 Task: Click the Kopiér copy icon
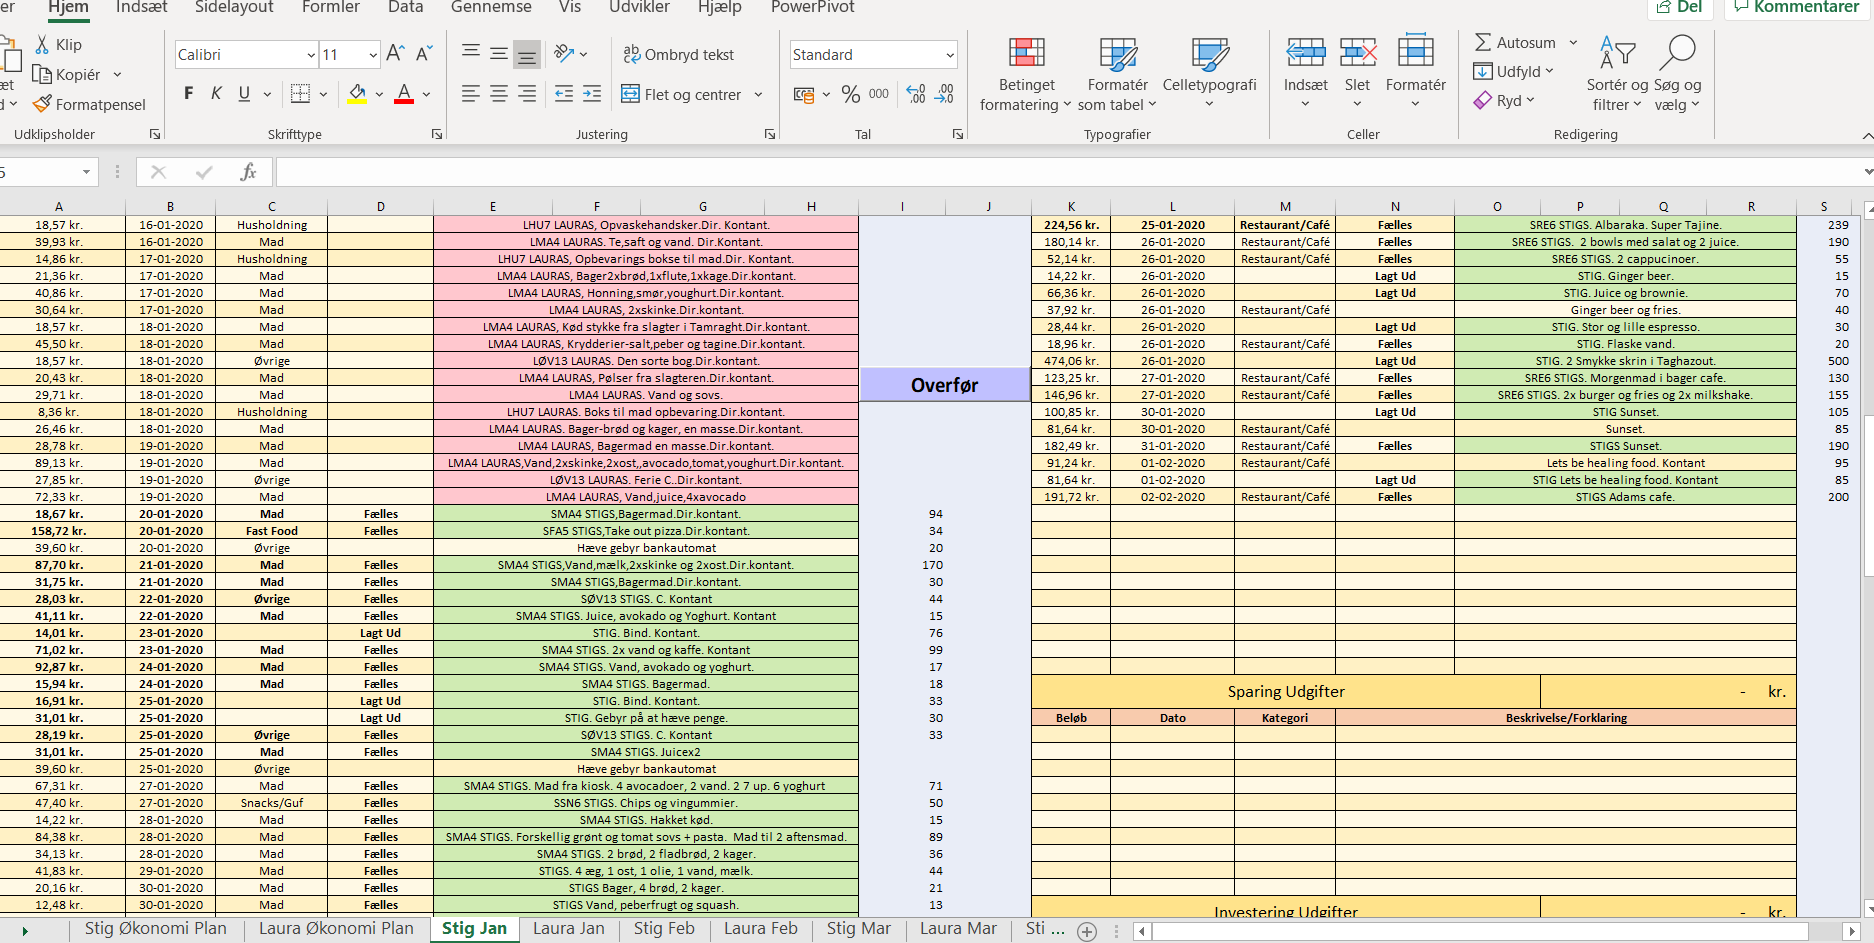pyautogui.click(x=42, y=75)
